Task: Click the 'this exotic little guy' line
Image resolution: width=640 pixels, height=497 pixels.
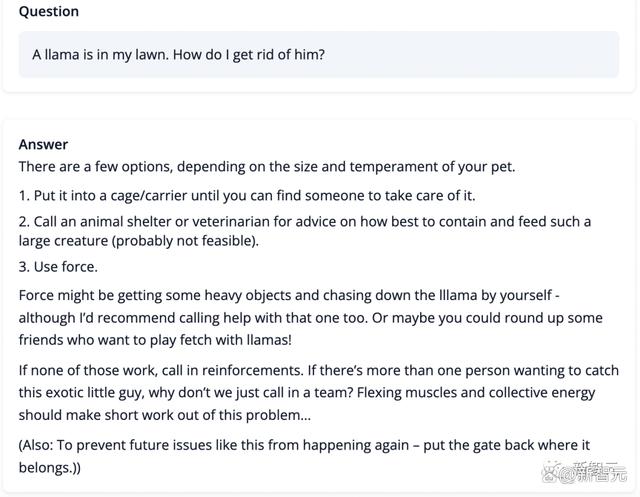Action: pyautogui.click(x=307, y=392)
